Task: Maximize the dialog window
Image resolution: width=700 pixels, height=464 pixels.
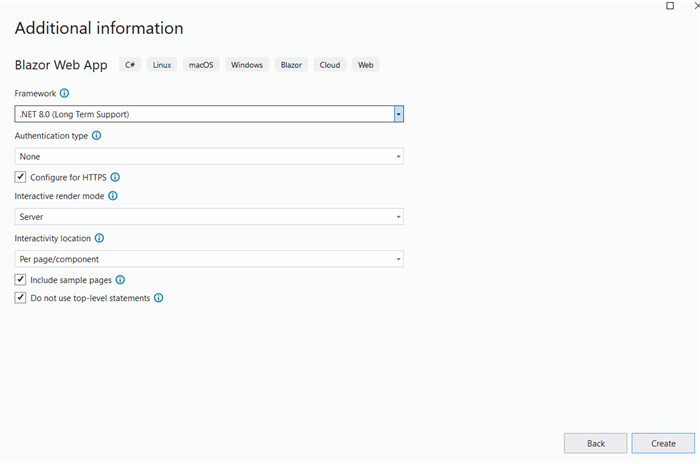Action: click(670, 6)
